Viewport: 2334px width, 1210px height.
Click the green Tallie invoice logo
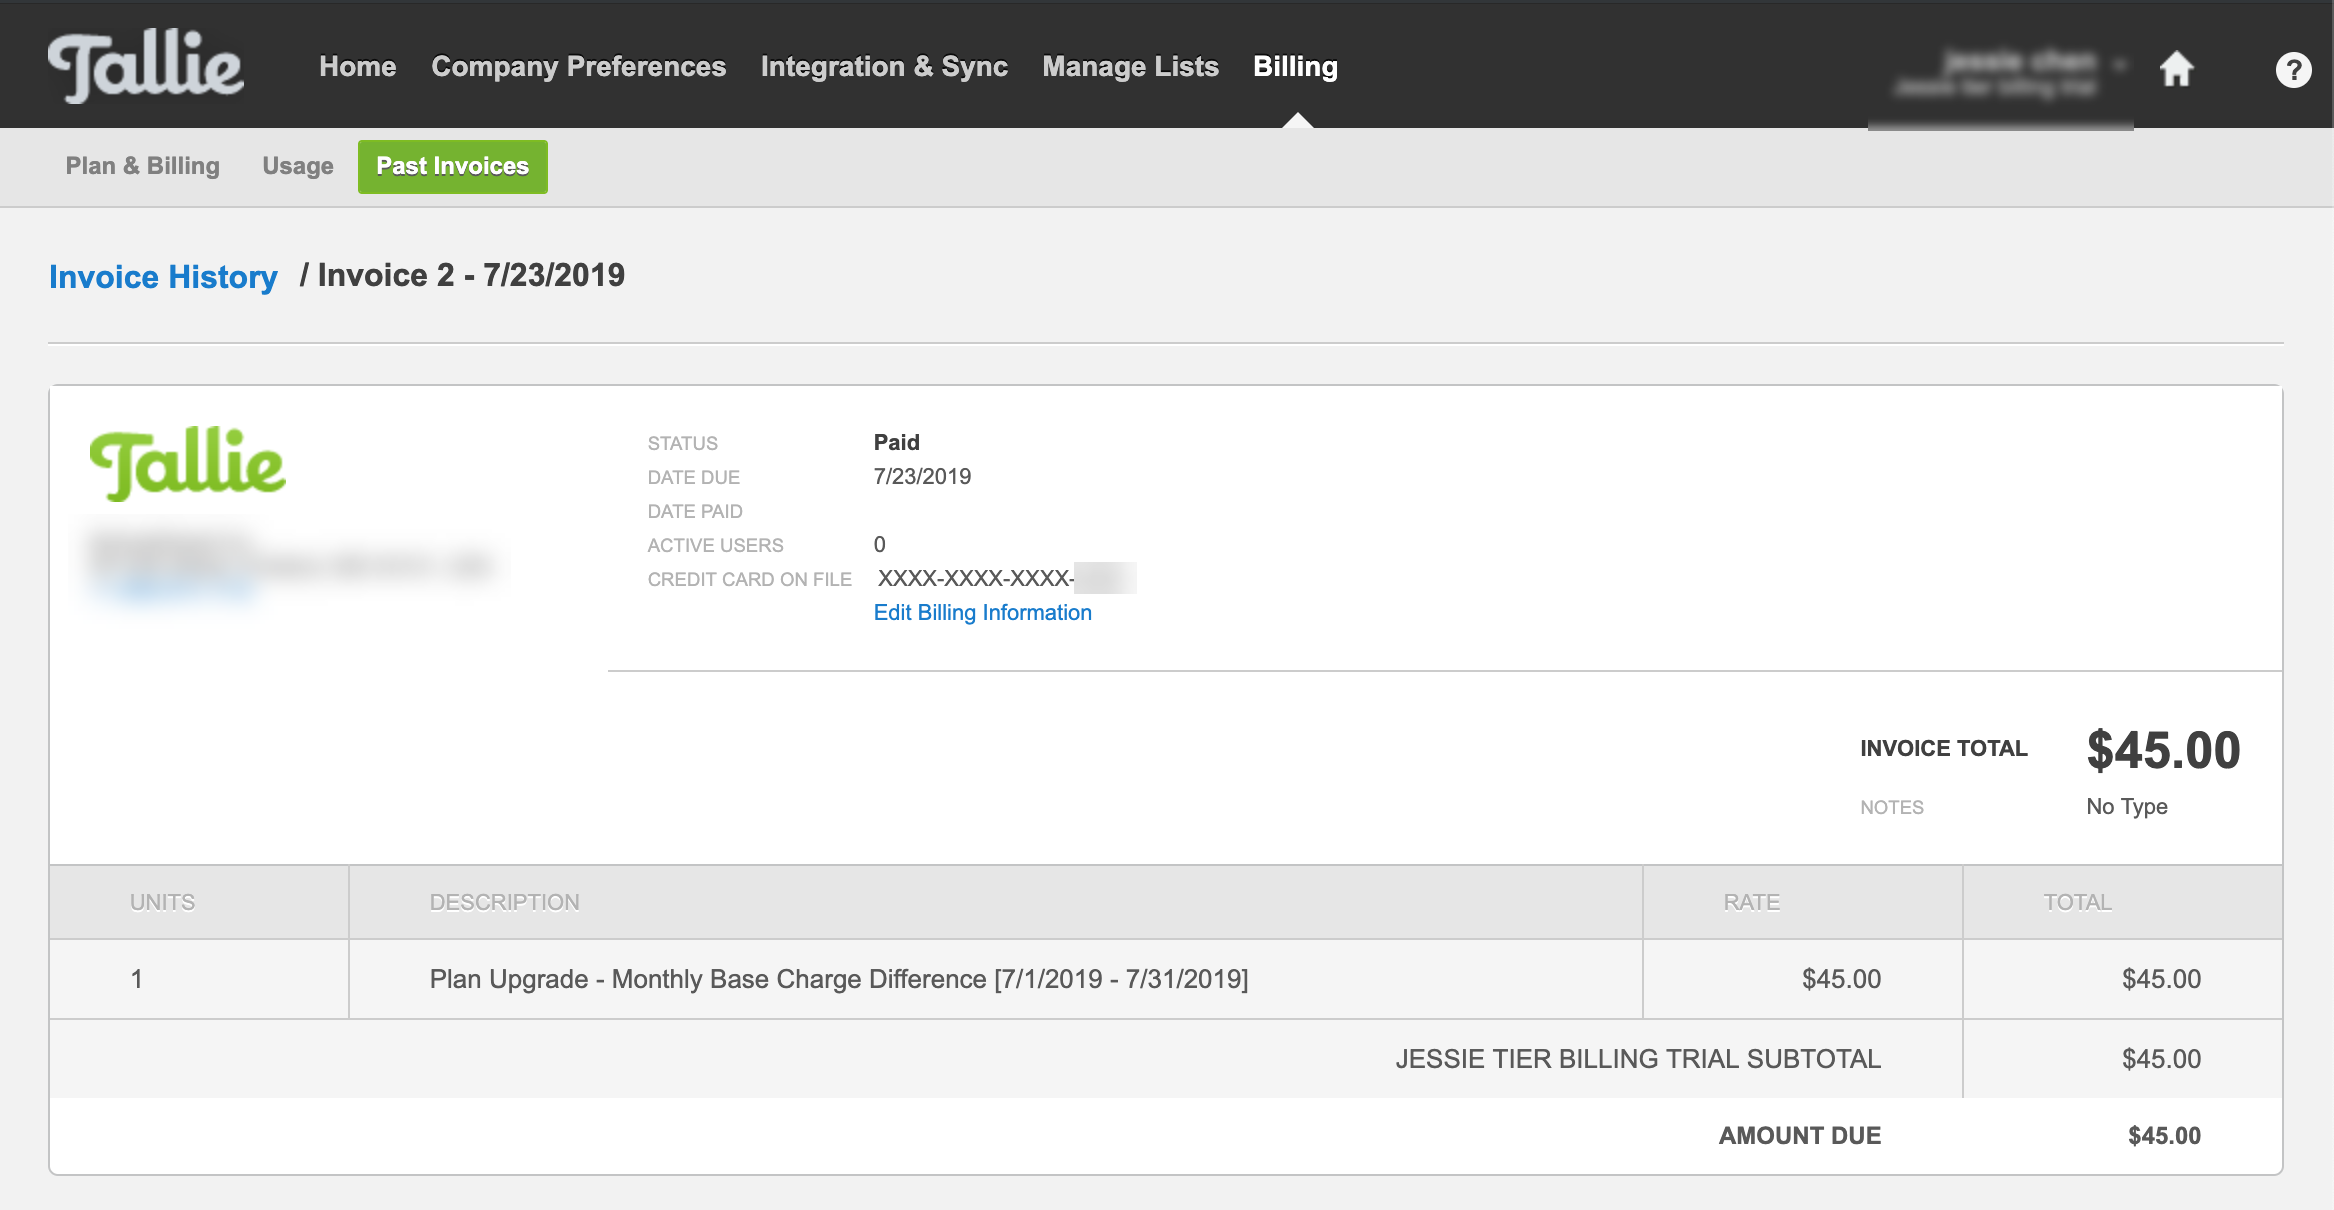click(x=188, y=464)
